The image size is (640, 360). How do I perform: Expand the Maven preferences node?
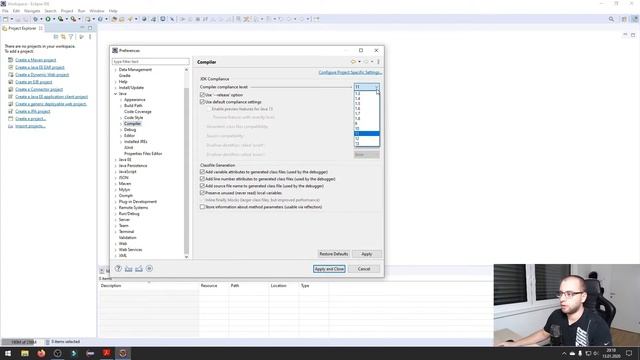(x=116, y=184)
